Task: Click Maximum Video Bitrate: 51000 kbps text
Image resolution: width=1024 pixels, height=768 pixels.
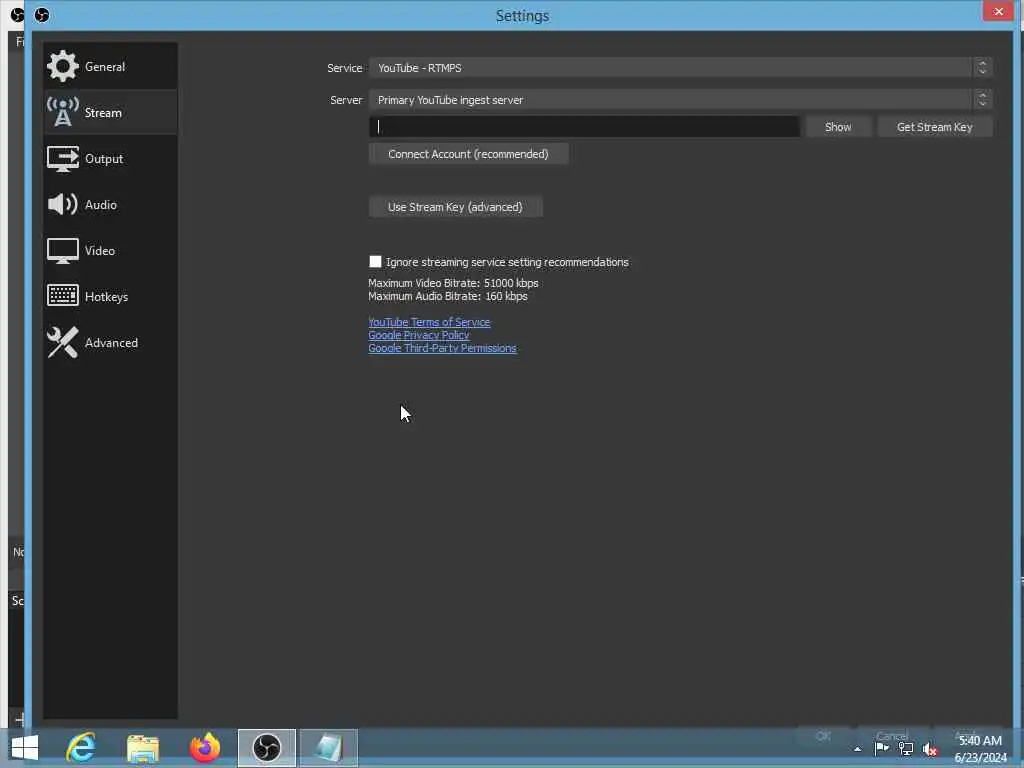Action: click(x=453, y=283)
